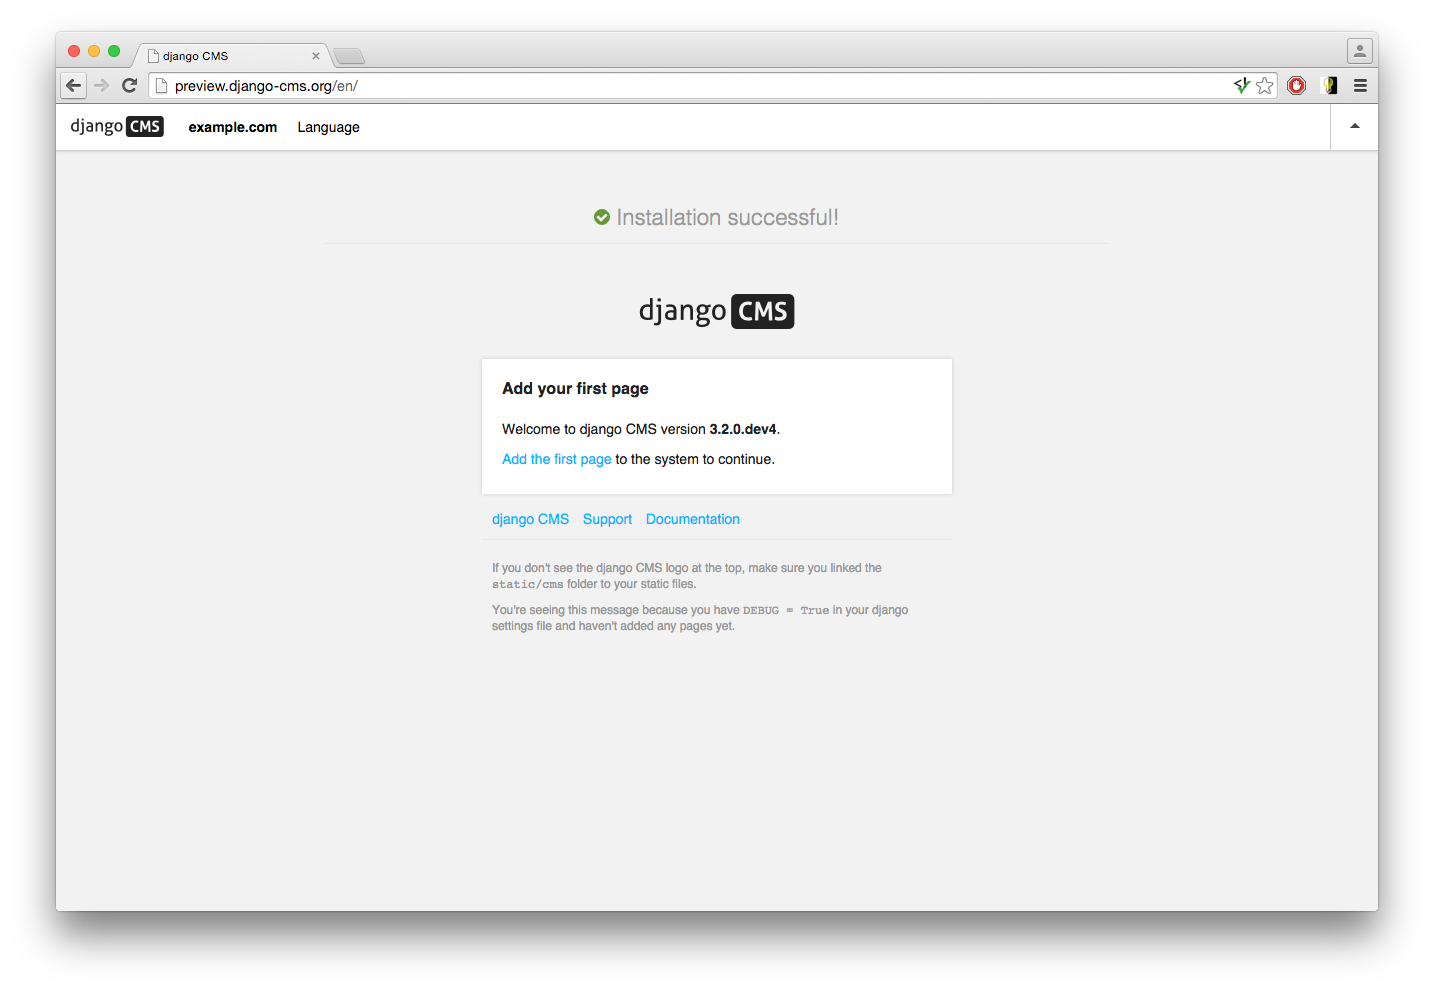This screenshot has height=991, width=1434.
Task: Open the browser user profile button
Action: click(x=1359, y=50)
